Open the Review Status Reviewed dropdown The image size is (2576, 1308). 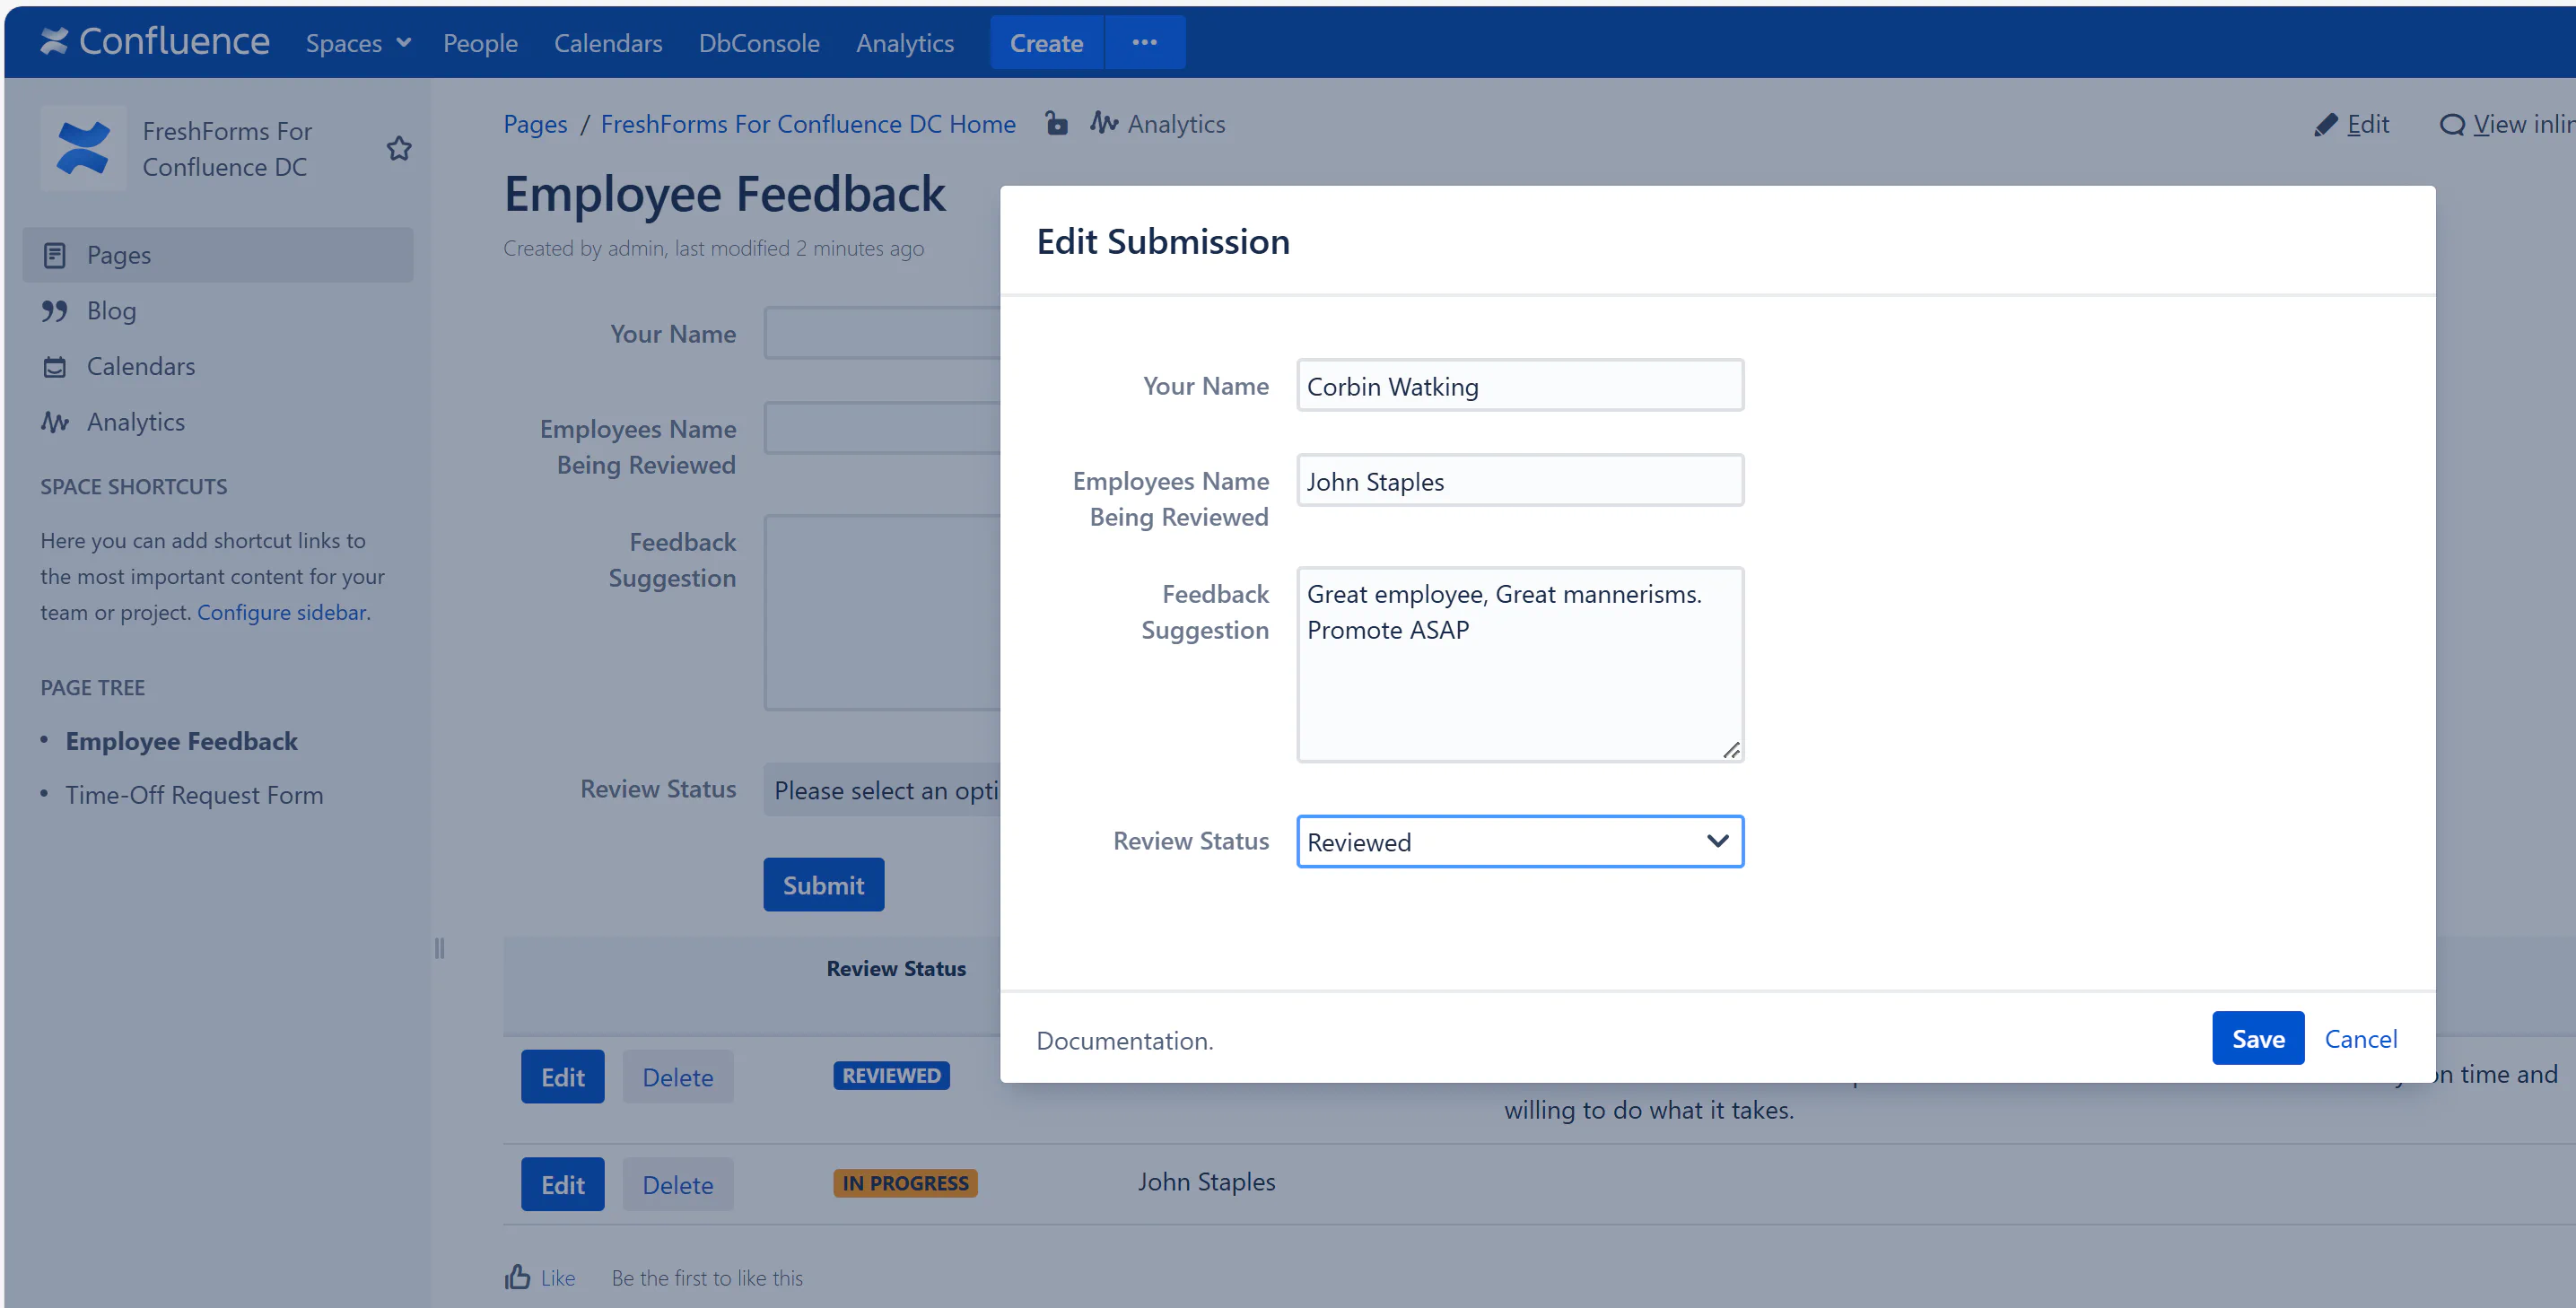[1519, 841]
